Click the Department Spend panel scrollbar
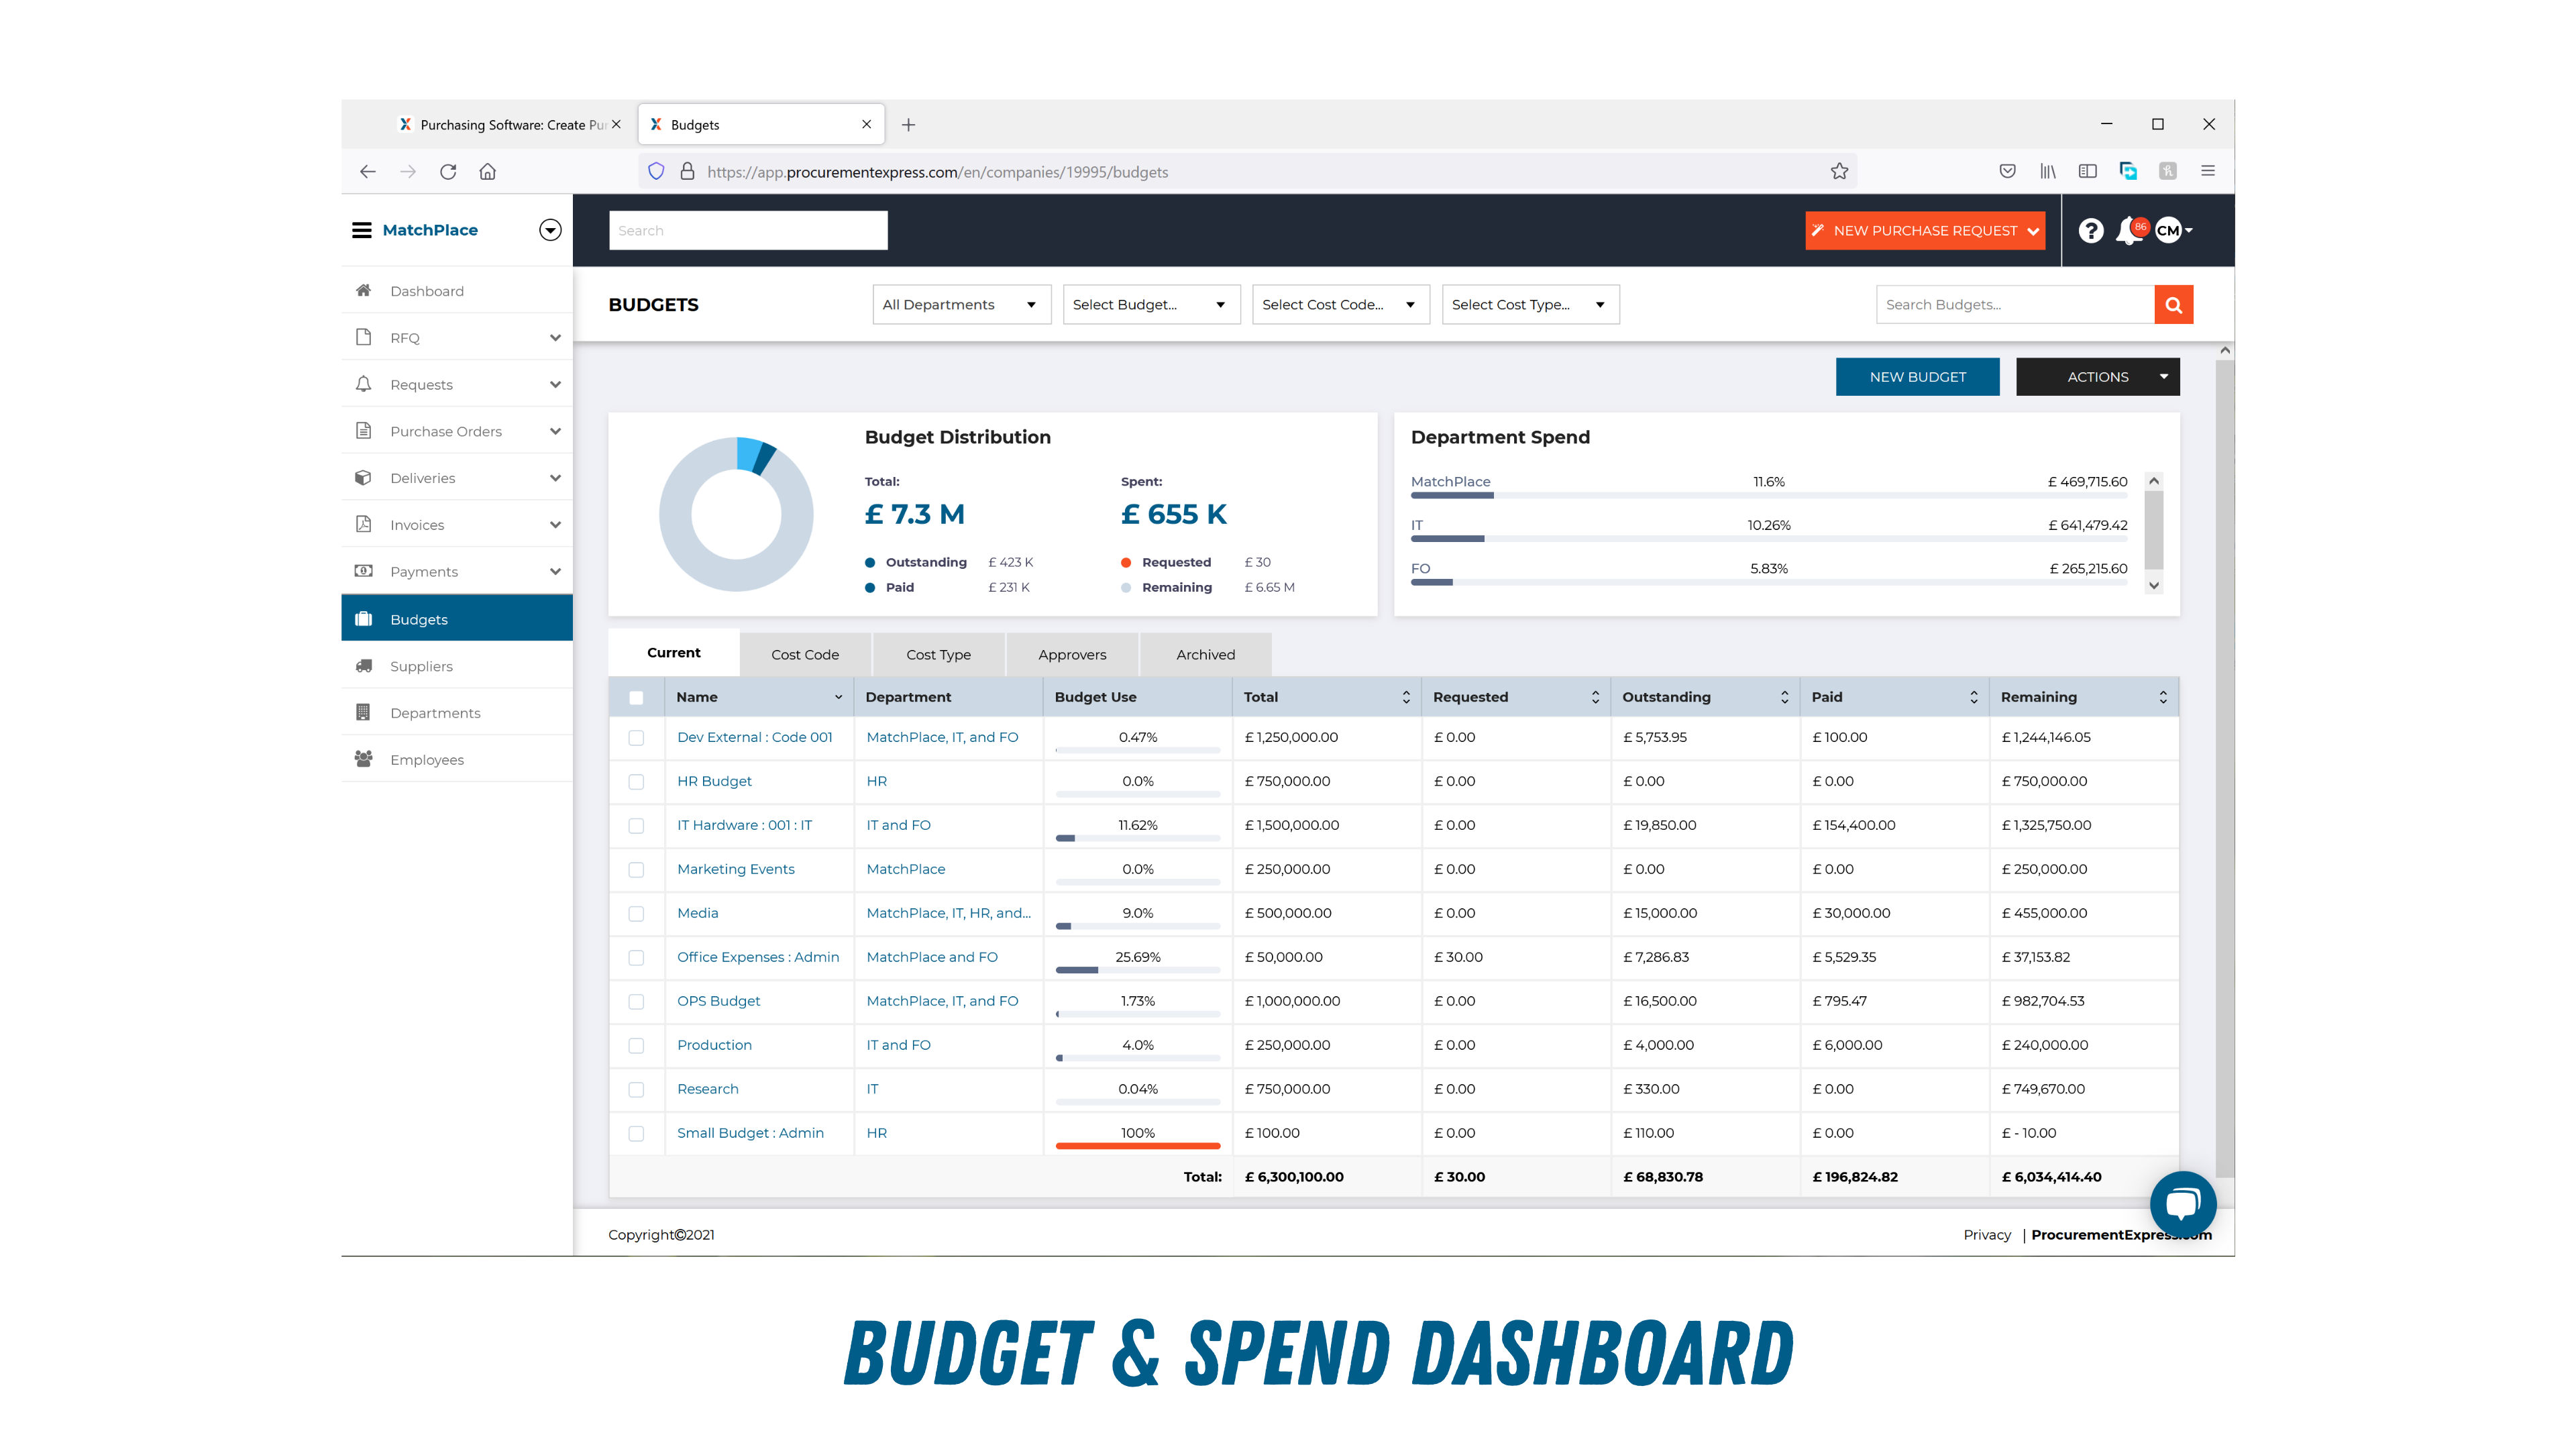2576x1449 pixels. [x=2154, y=530]
